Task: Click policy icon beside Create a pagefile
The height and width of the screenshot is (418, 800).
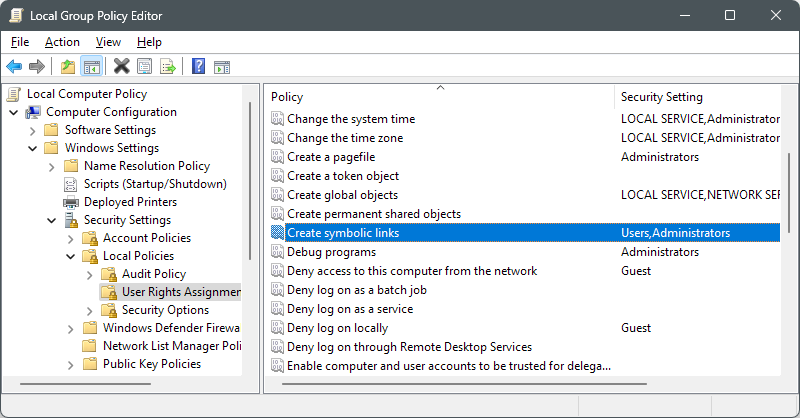Action: [x=277, y=157]
